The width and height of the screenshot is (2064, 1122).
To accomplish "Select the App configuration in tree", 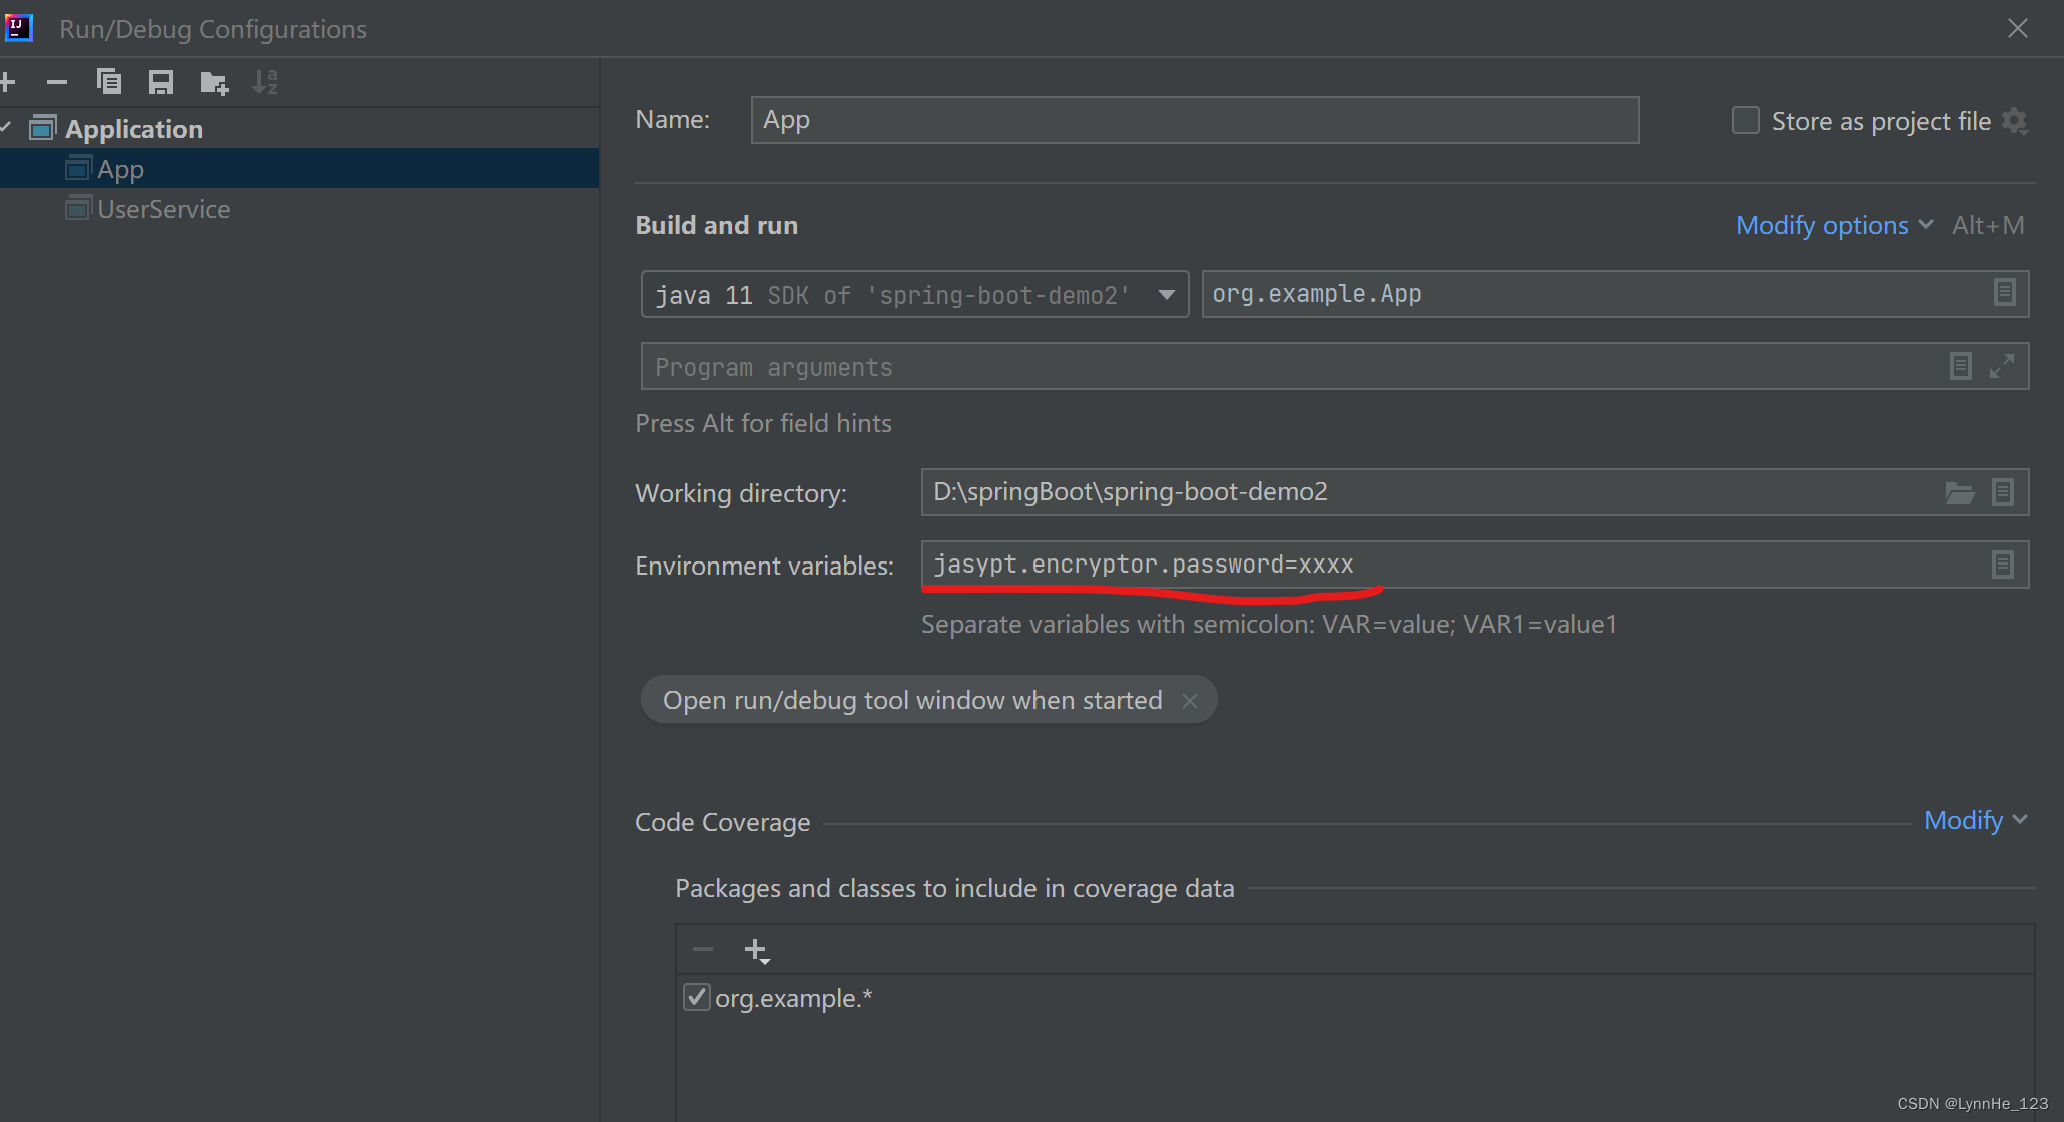I will point(120,169).
